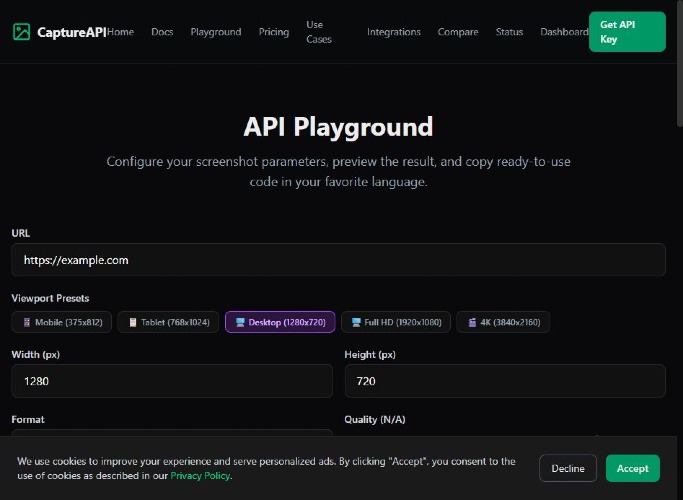Click the URL input field
Image resolution: width=683 pixels, height=500 pixels.
(338, 260)
